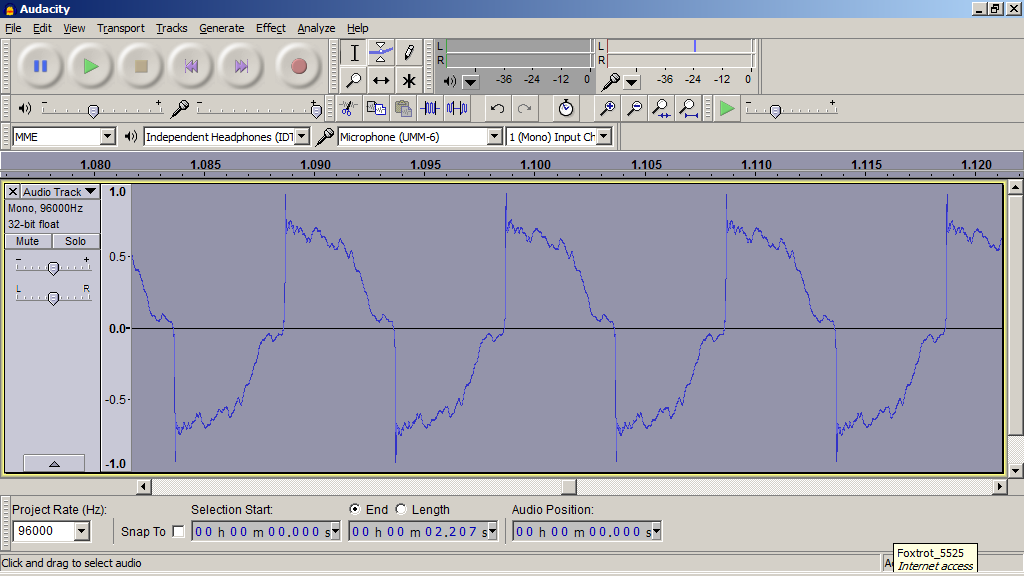The image size is (1024, 576).
Task: Open Audio Position time format dropdown
Action: (x=656, y=531)
